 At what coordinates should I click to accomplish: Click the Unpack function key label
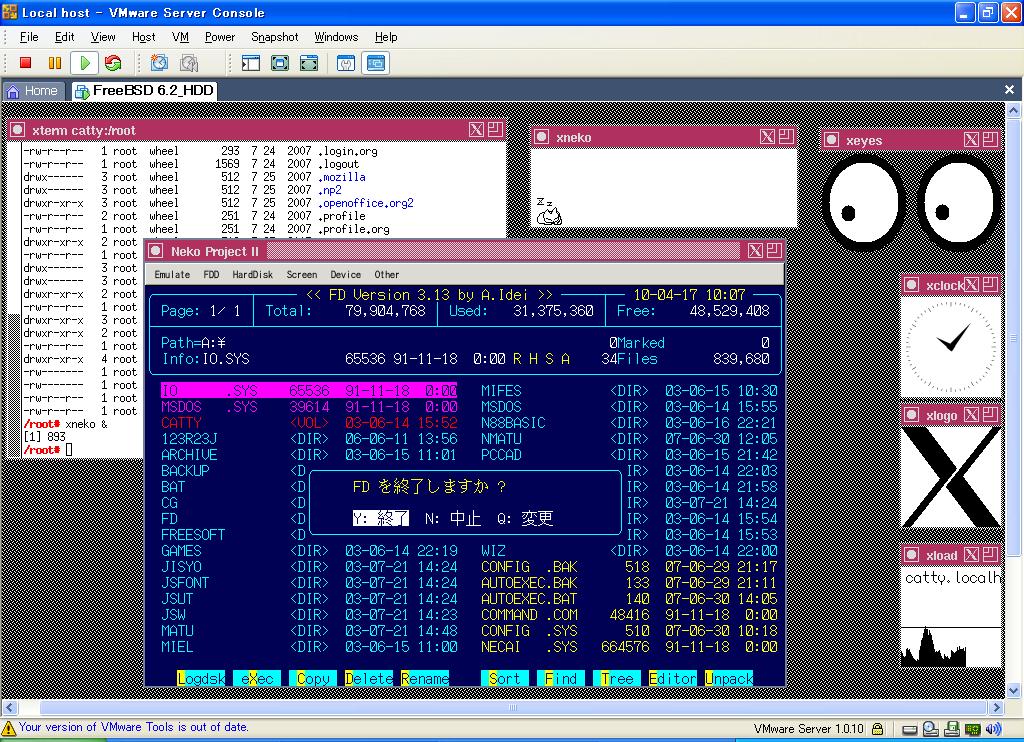click(x=729, y=679)
